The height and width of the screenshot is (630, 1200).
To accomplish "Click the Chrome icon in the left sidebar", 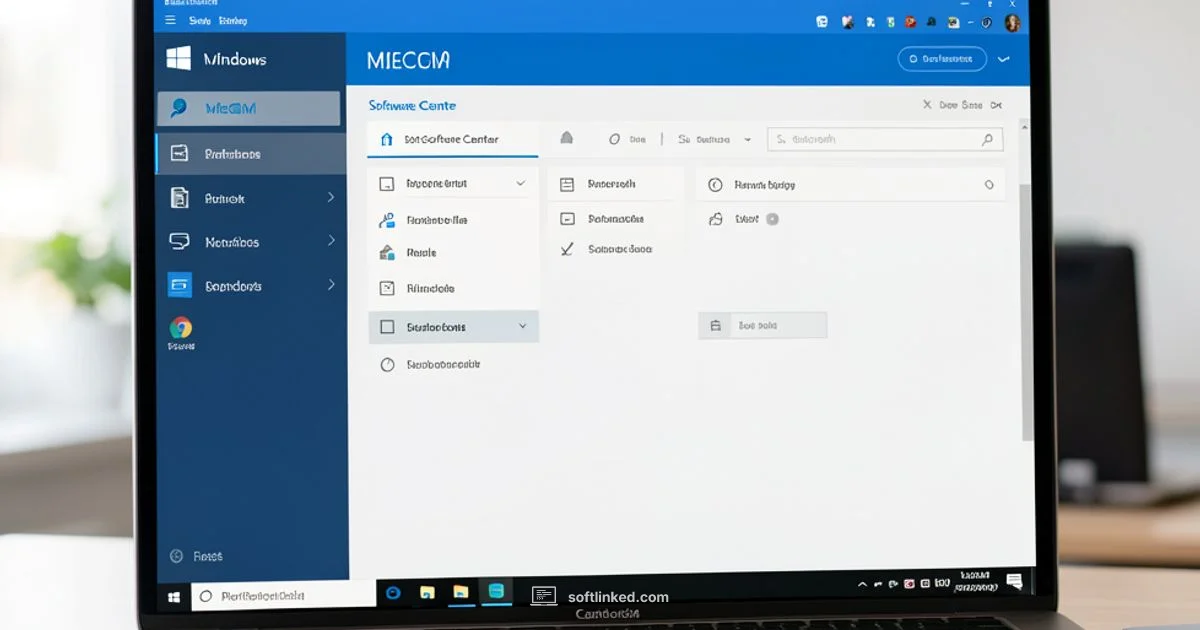I will [181, 328].
